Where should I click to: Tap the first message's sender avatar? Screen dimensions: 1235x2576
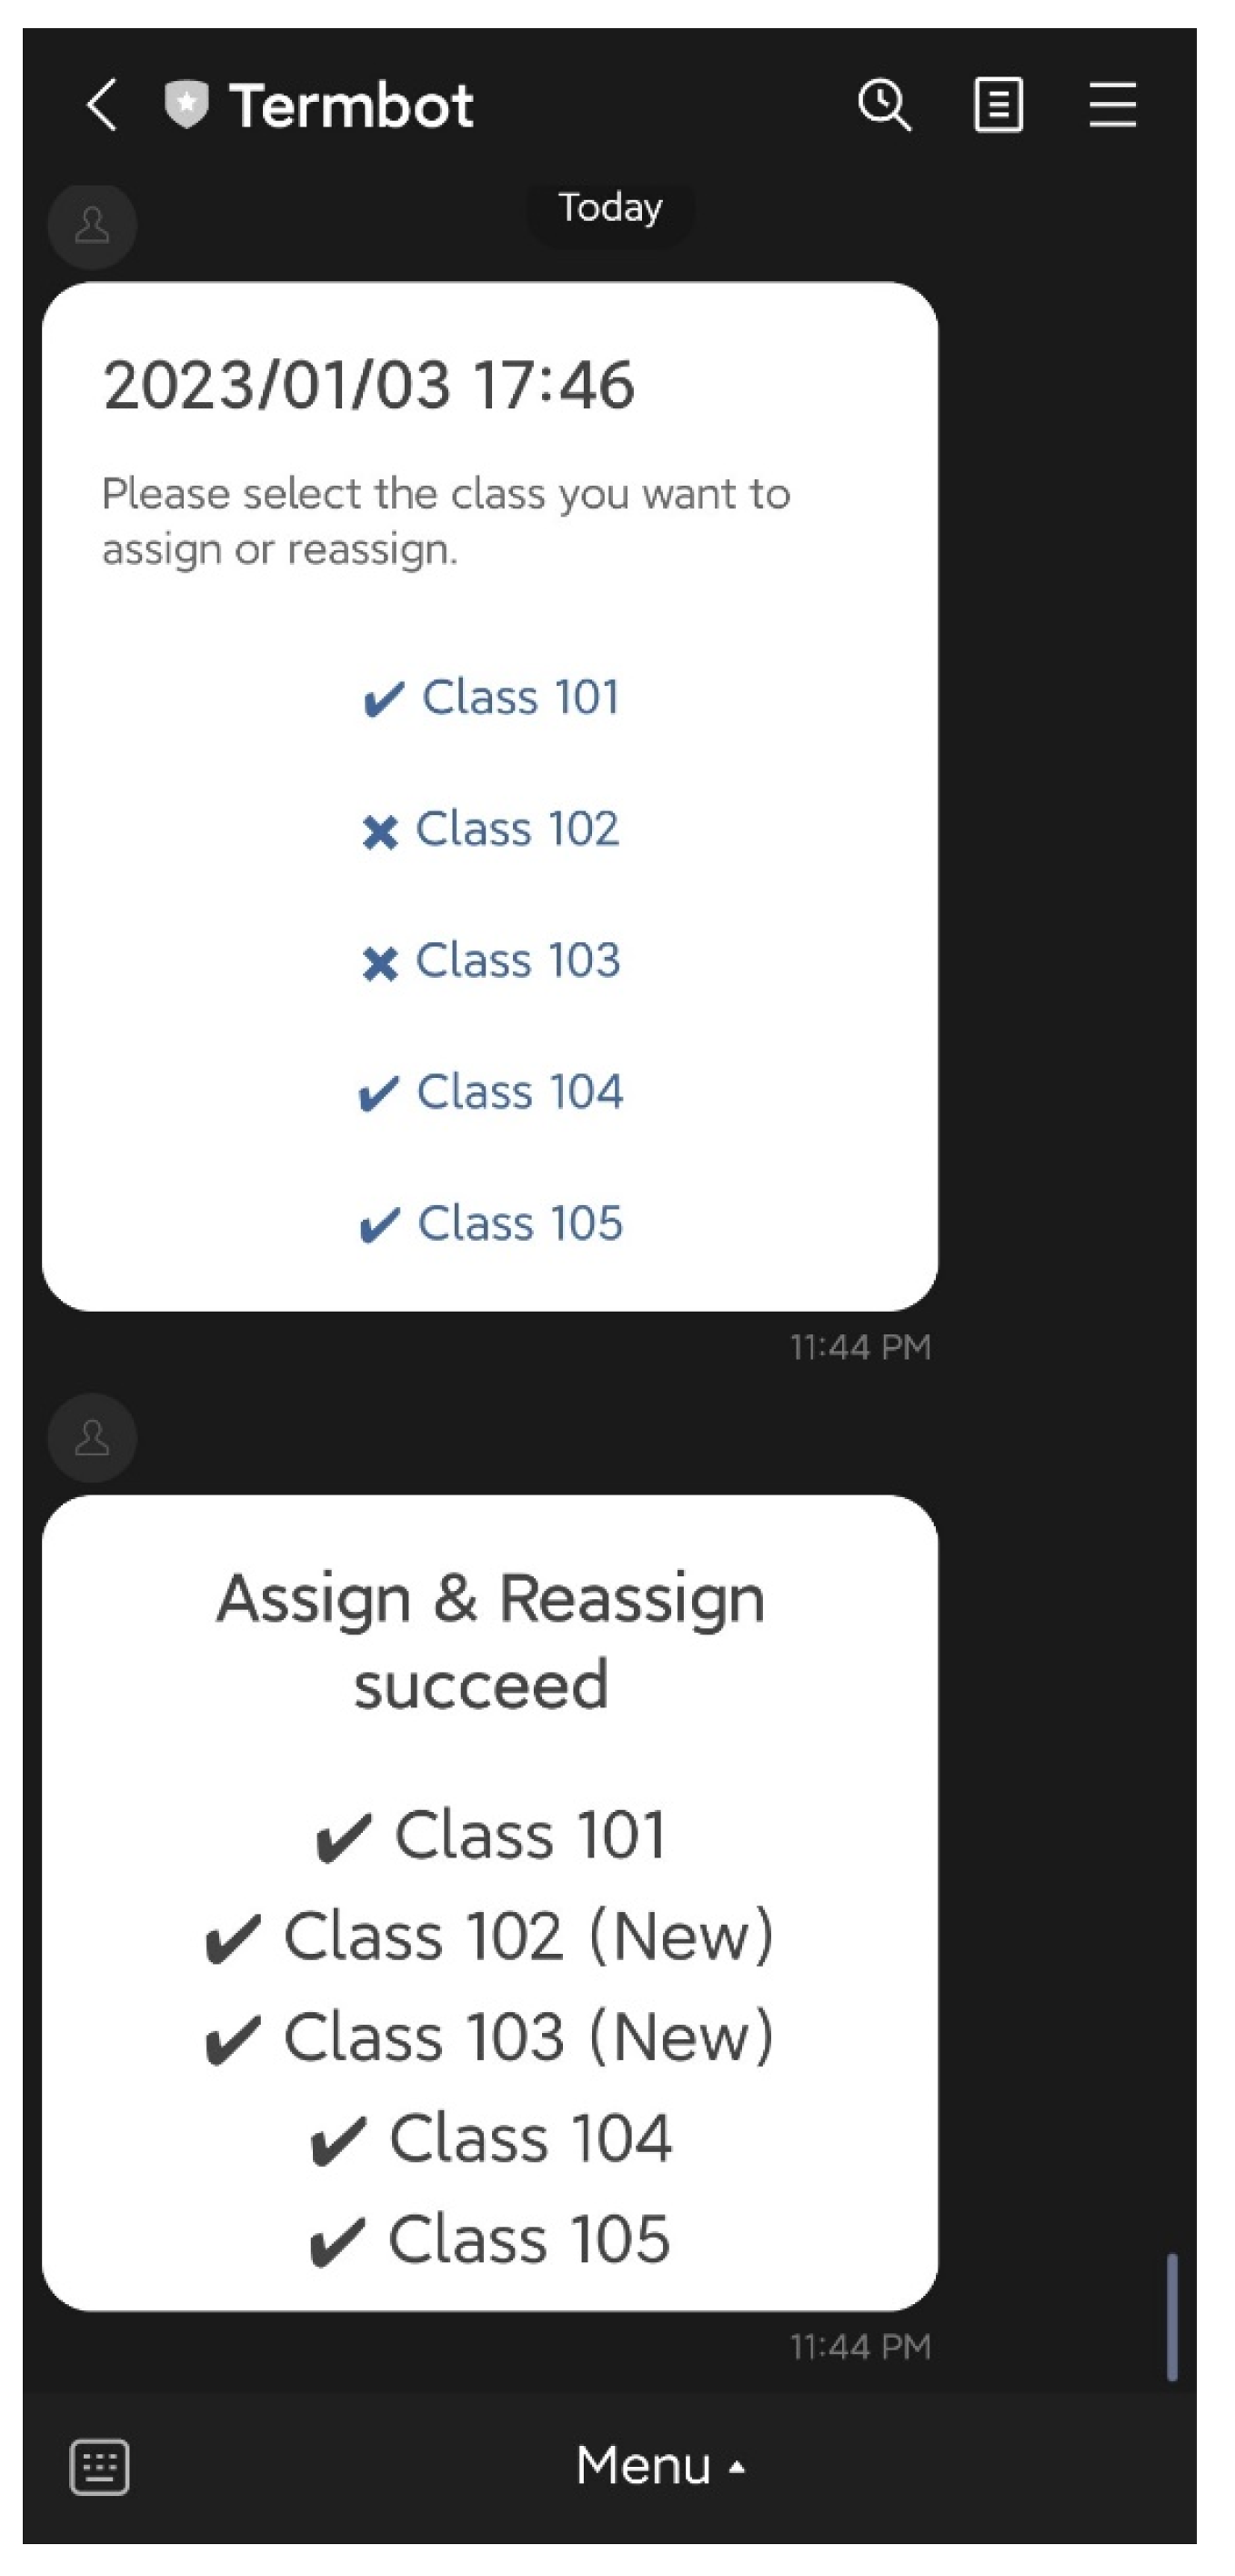(92, 225)
